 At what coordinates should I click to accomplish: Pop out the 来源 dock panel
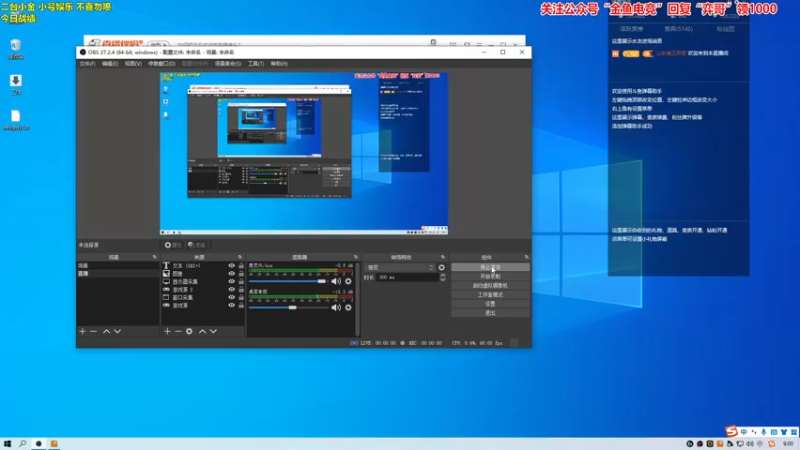240,257
